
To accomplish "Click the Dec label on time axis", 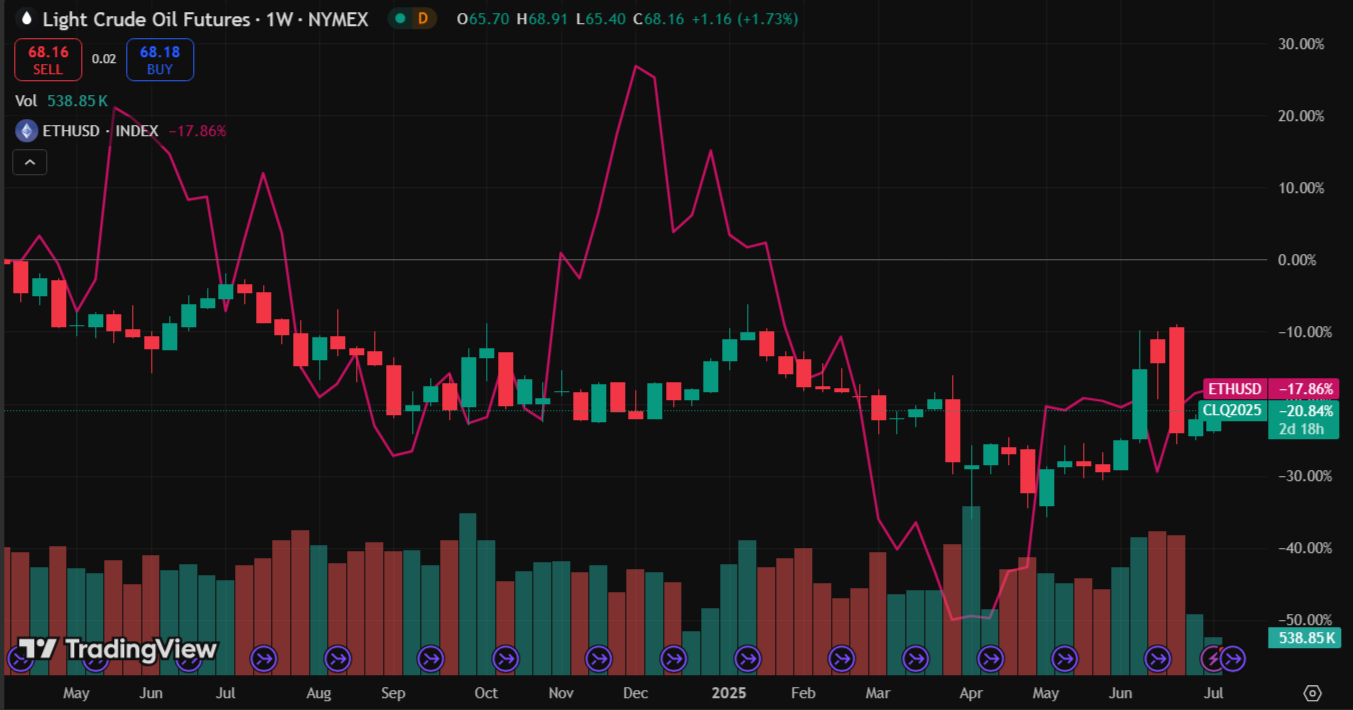I will click(x=635, y=692).
